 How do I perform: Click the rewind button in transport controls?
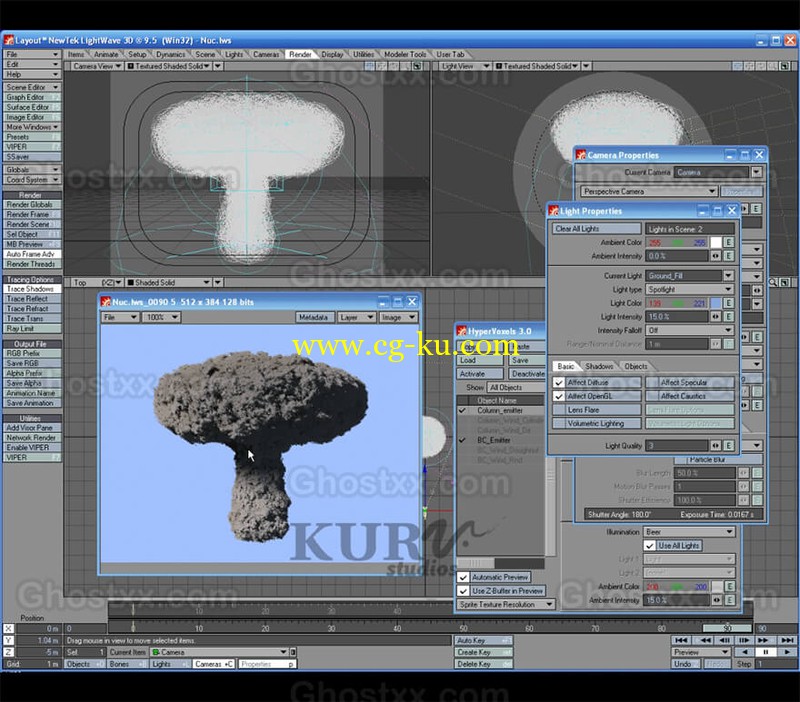[x=705, y=640]
